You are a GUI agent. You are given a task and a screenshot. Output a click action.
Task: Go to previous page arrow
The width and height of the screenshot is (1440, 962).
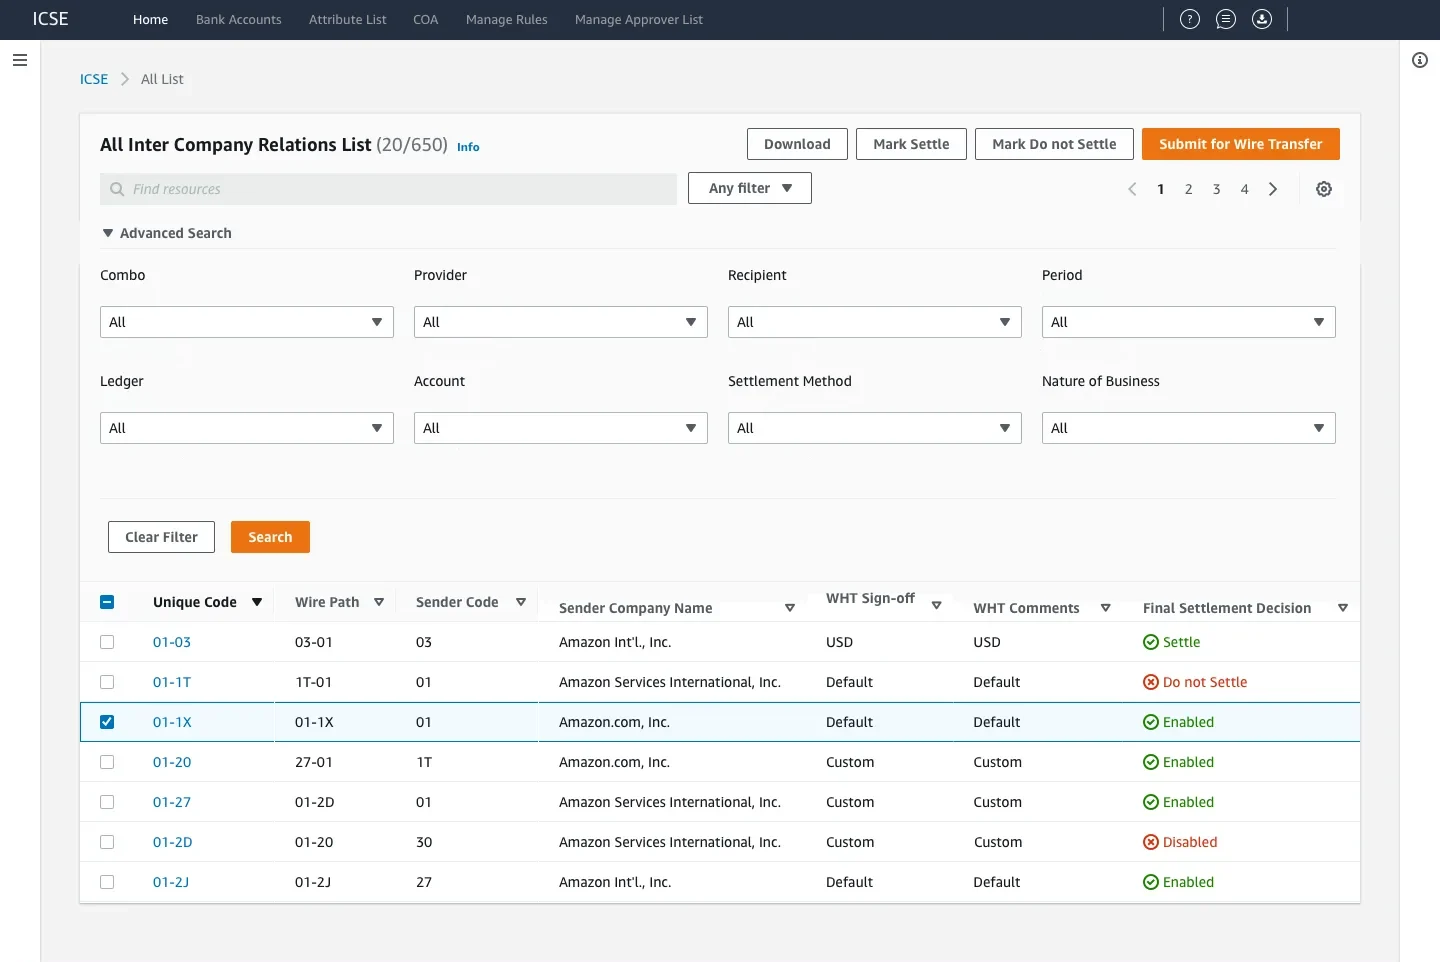pos(1132,189)
